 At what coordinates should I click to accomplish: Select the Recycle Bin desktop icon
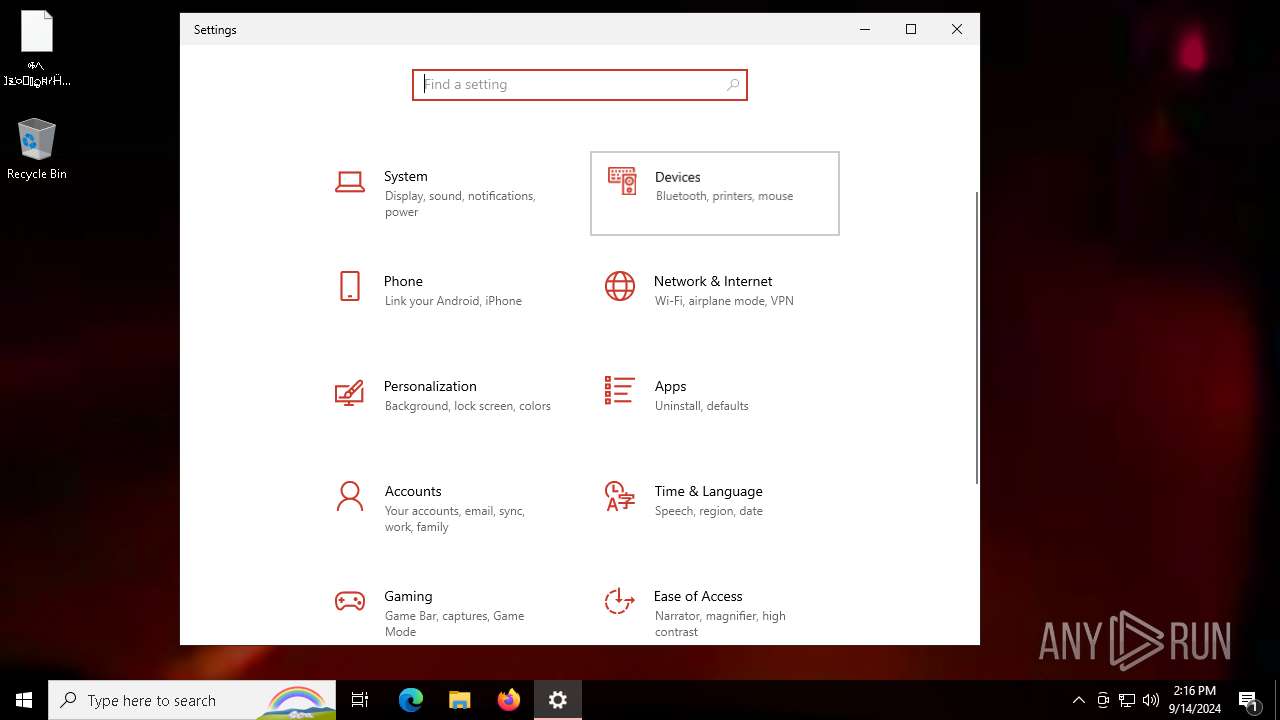tap(37, 150)
